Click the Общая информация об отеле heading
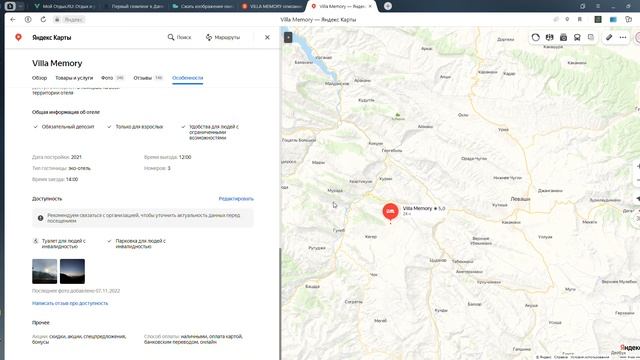 pyautogui.click(x=66, y=112)
